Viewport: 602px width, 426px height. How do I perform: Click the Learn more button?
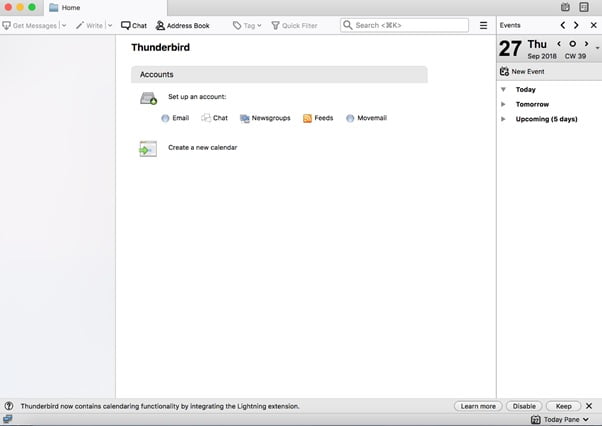478,406
